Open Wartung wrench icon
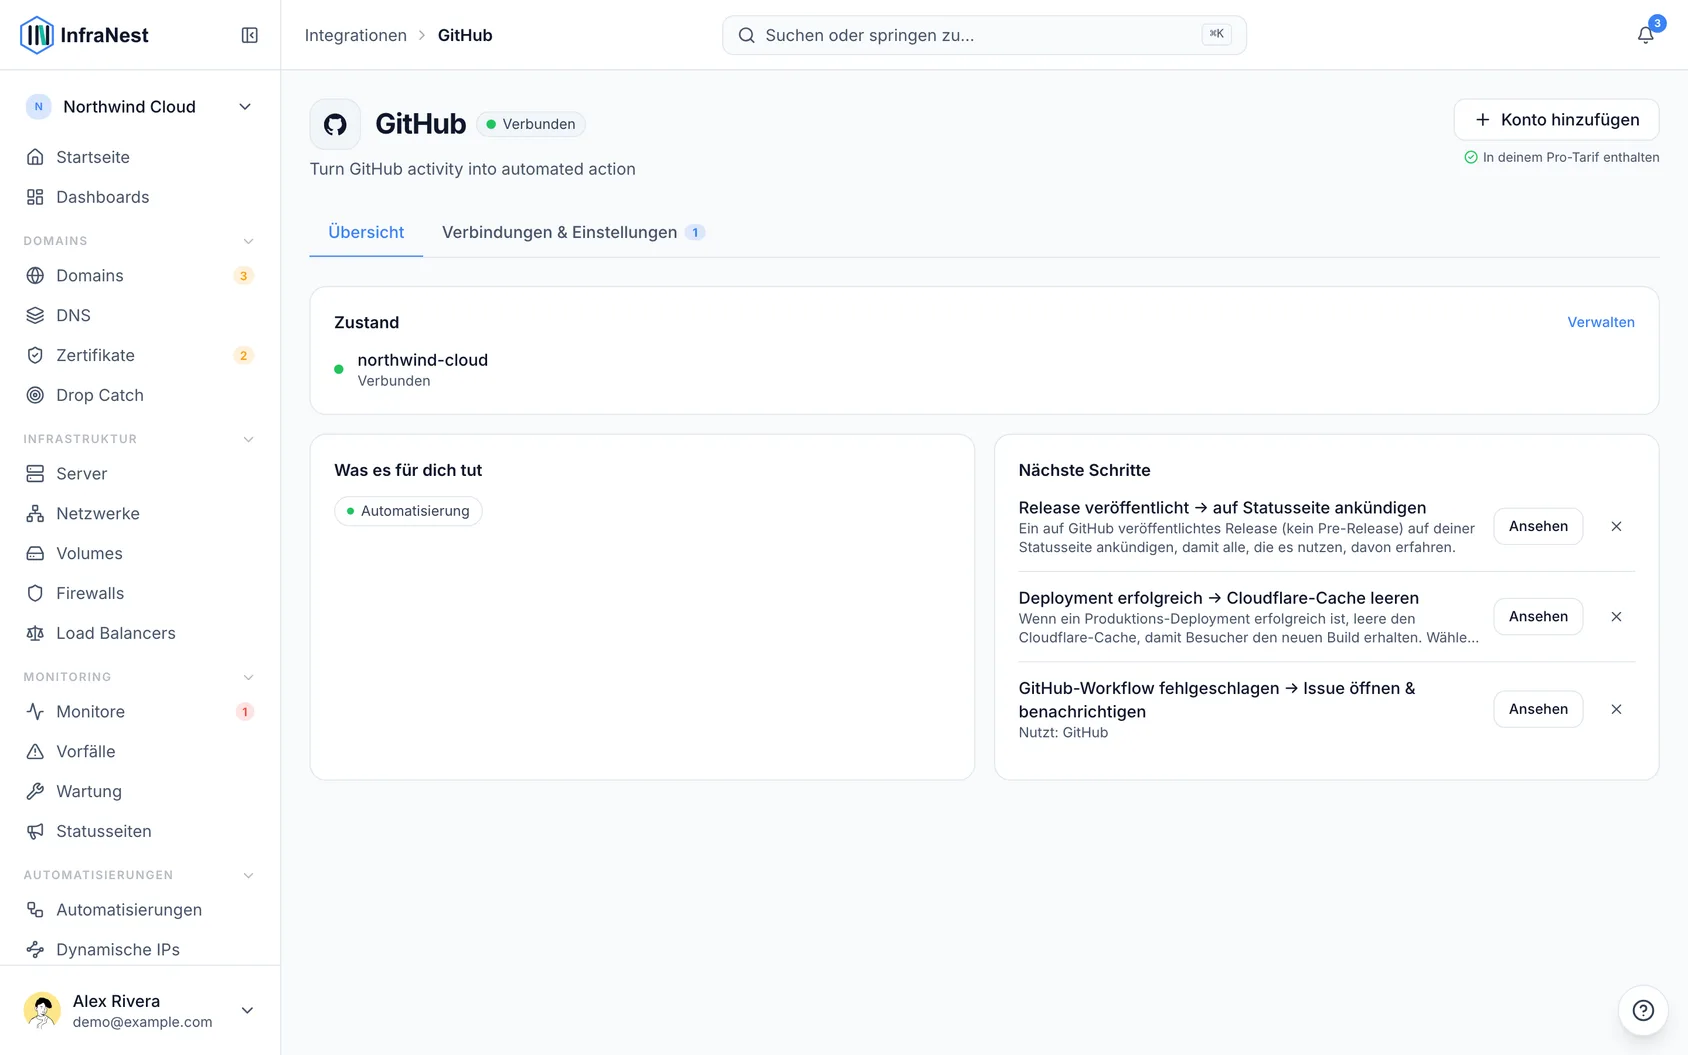The width and height of the screenshot is (1688, 1055). pyautogui.click(x=35, y=791)
